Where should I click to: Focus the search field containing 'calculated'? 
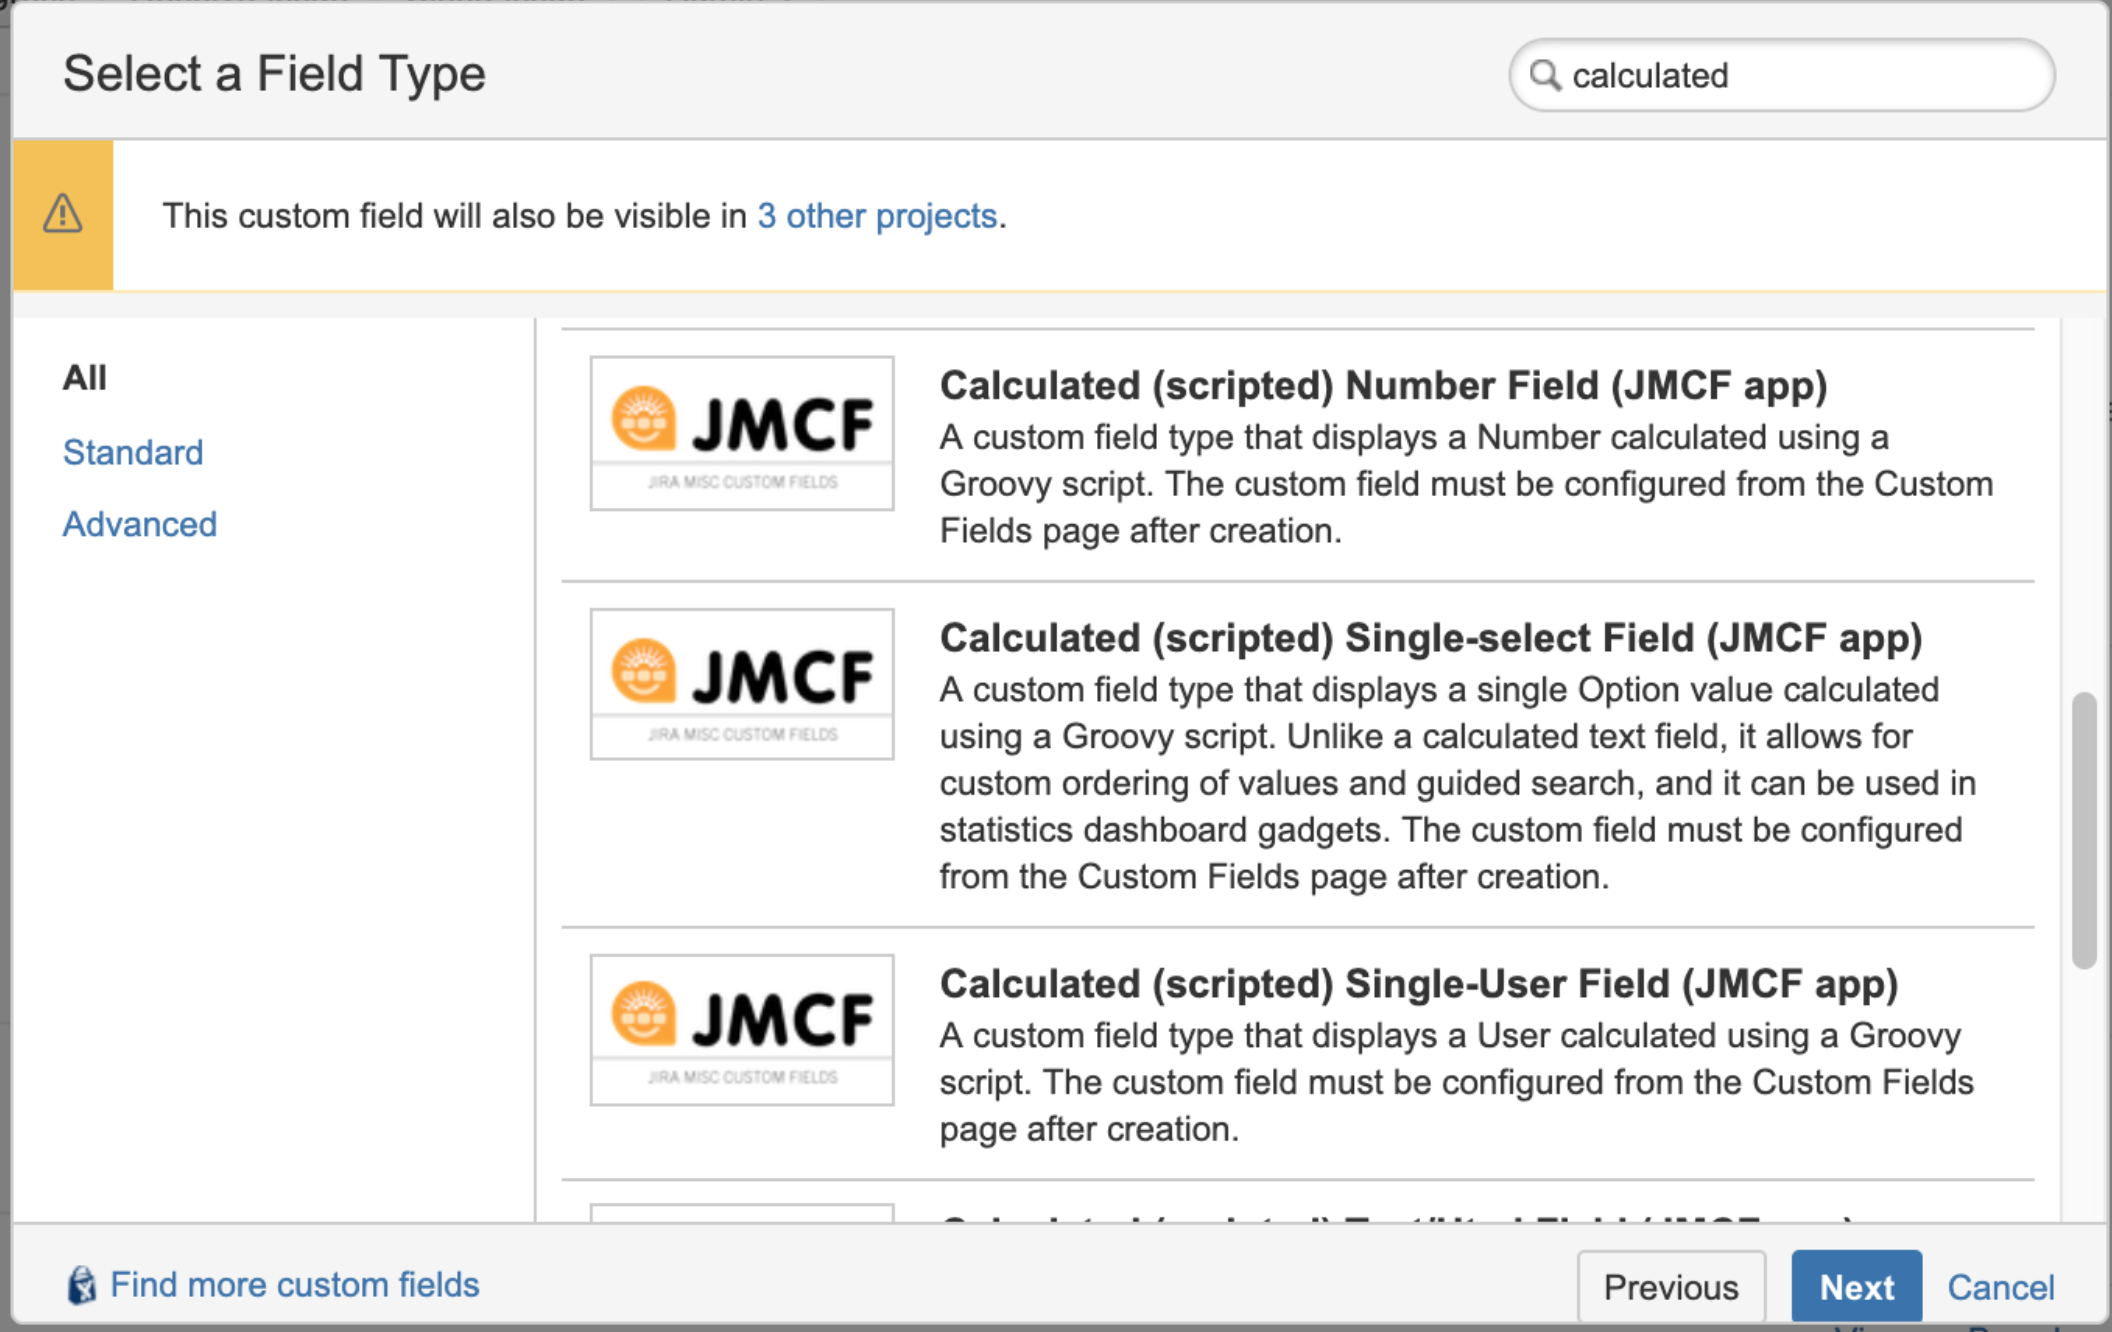pyautogui.click(x=1782, y=75)
